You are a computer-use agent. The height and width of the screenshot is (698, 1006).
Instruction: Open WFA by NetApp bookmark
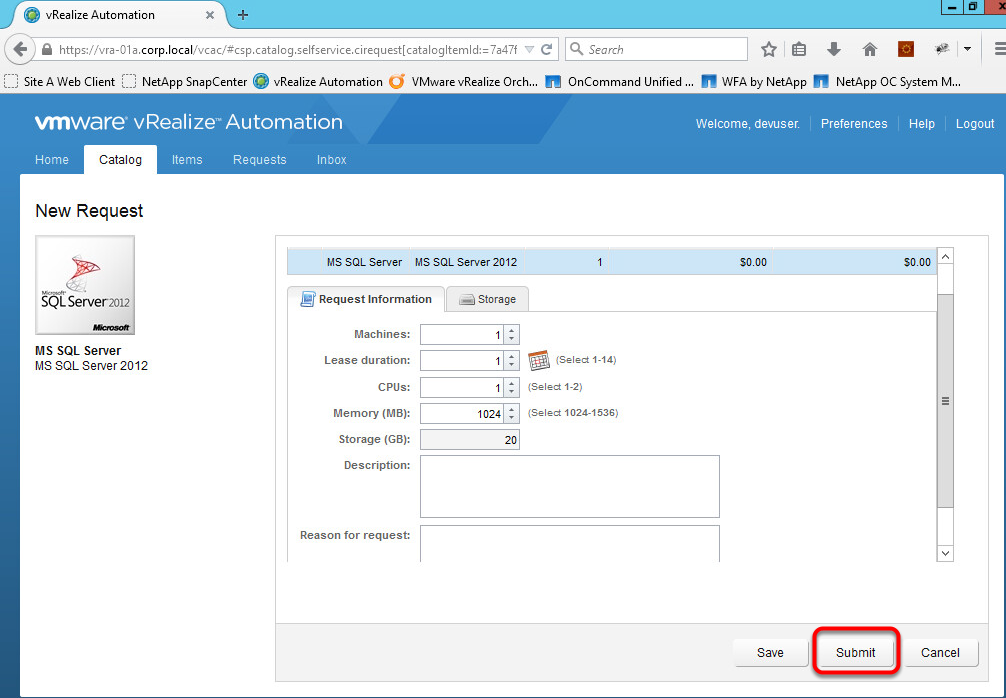coord(754,81)
